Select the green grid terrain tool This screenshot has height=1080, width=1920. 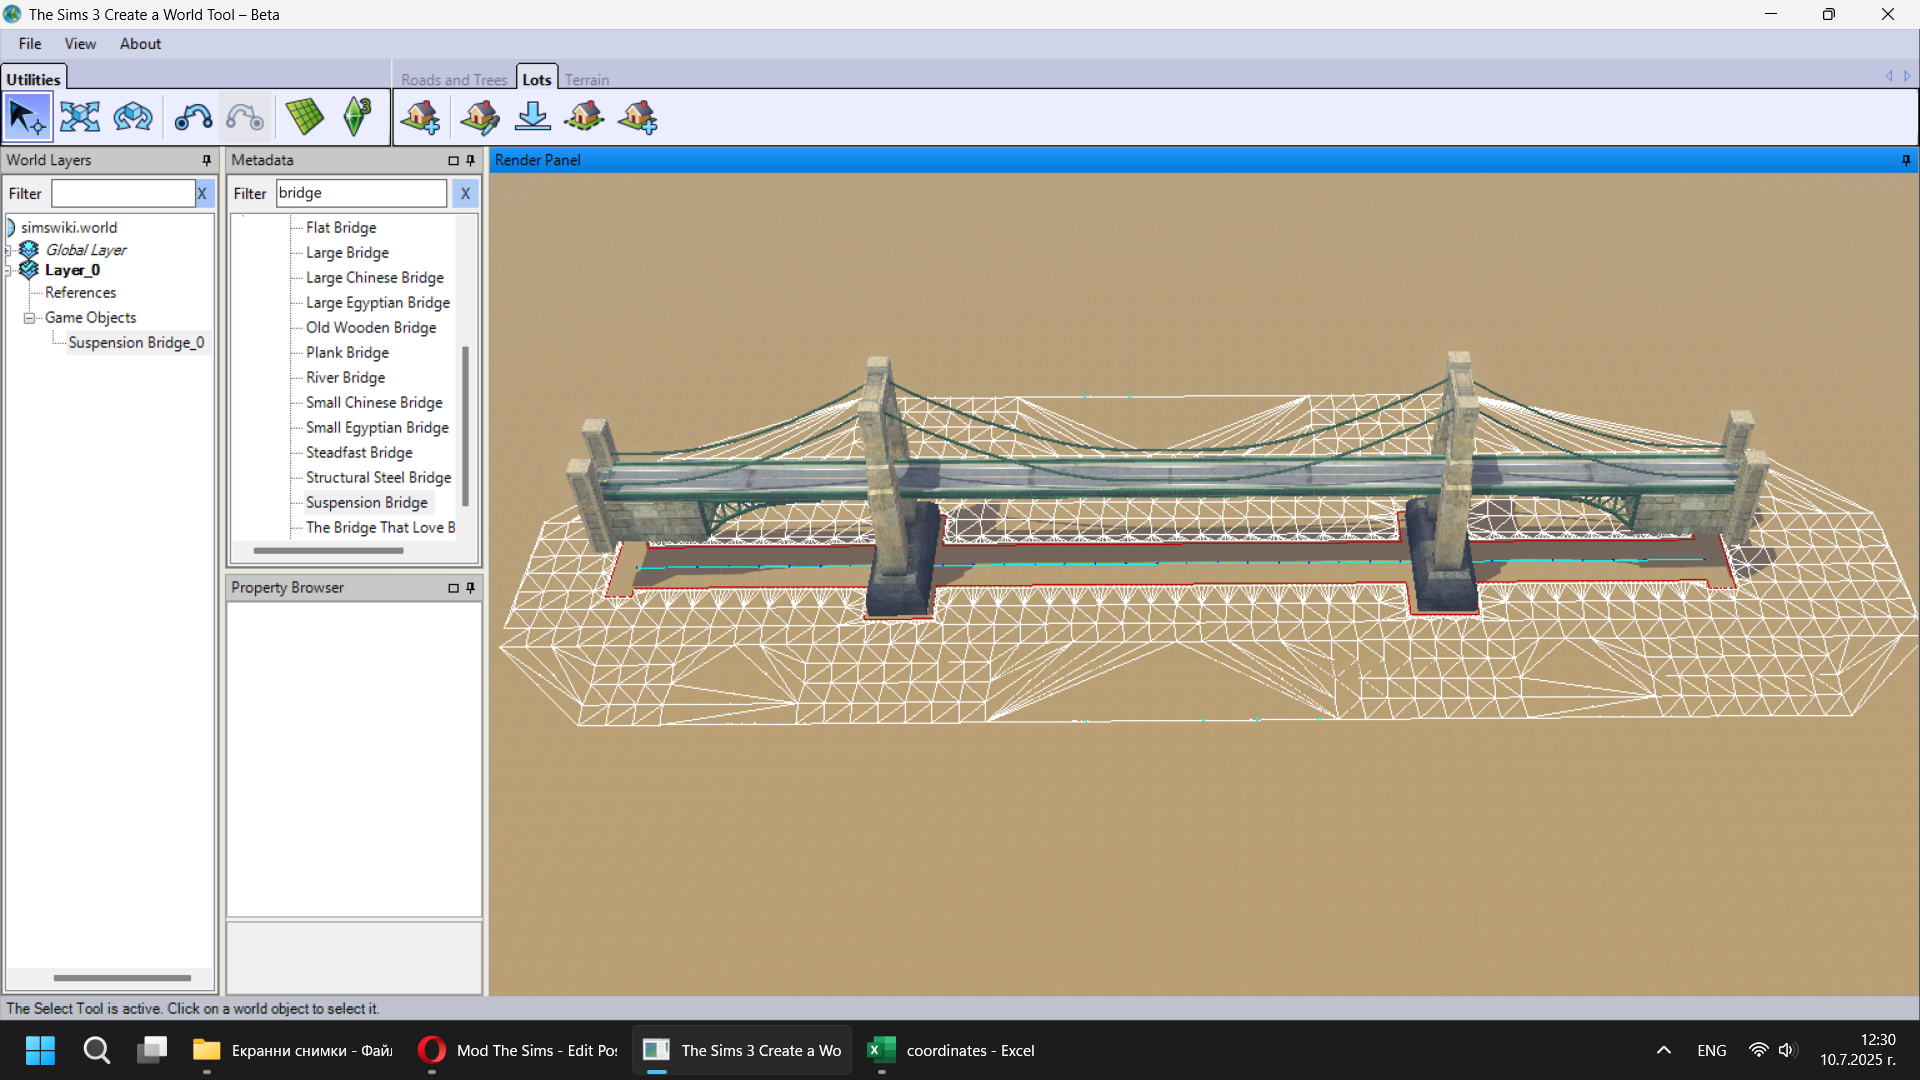305,117
